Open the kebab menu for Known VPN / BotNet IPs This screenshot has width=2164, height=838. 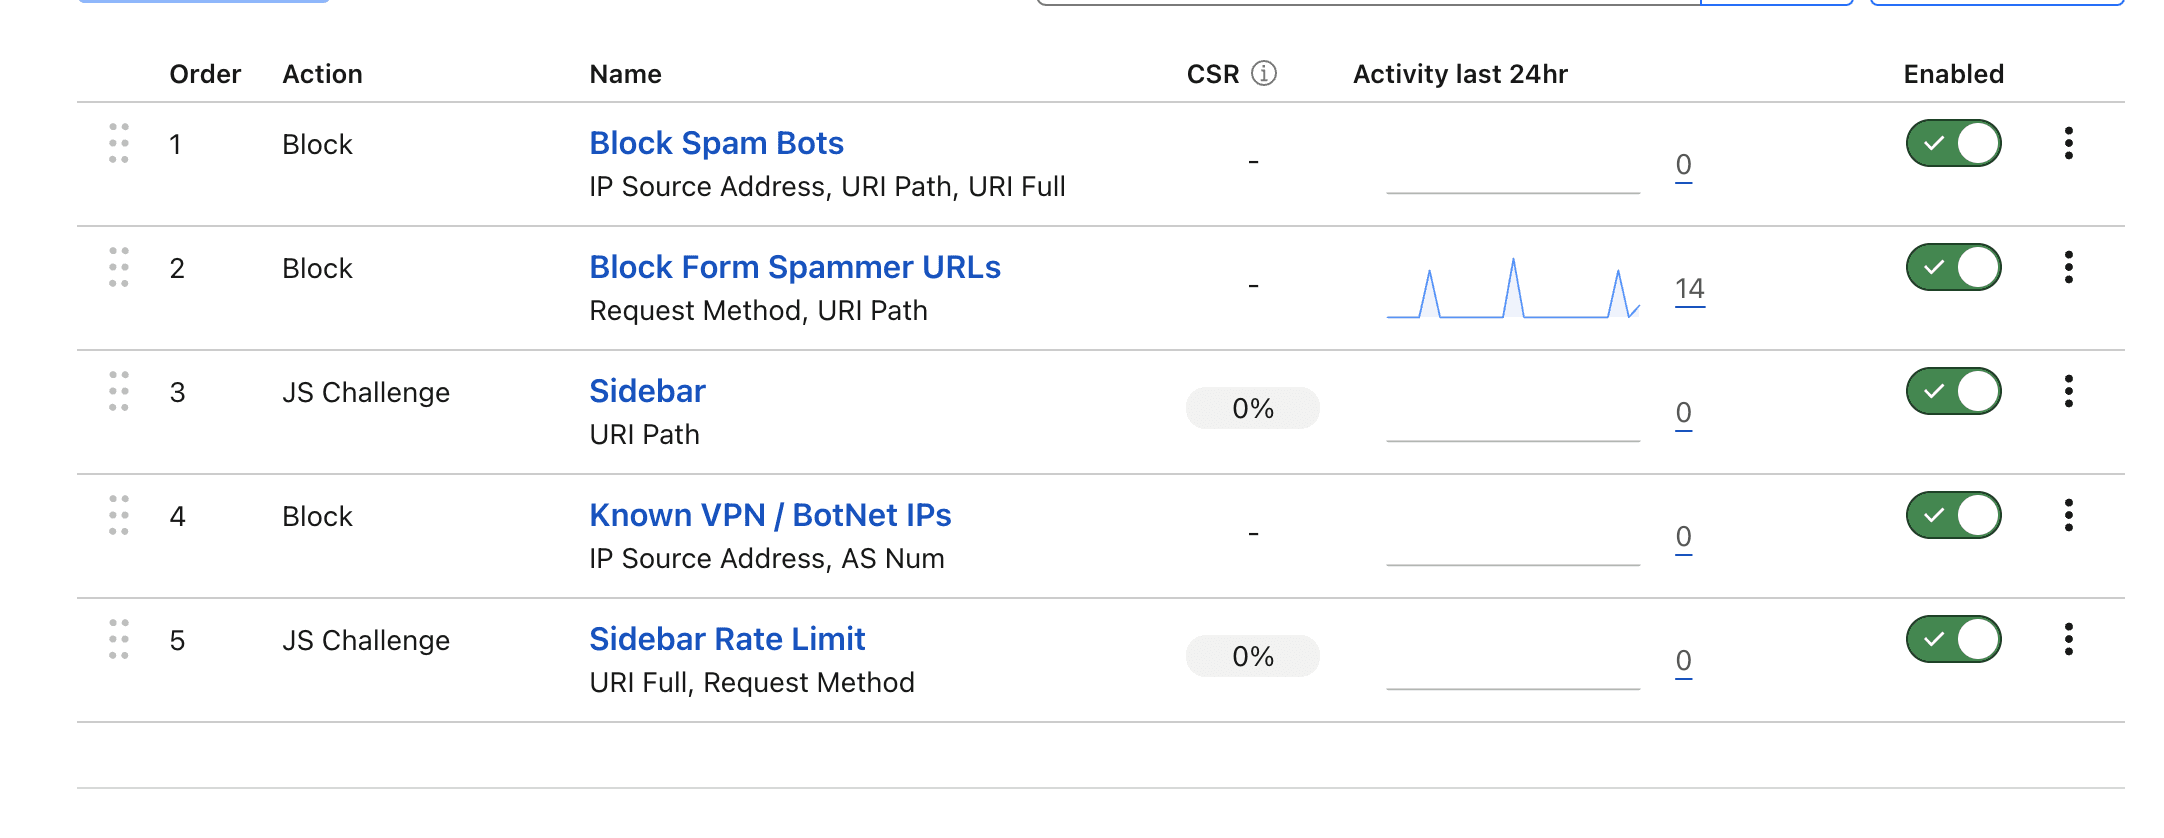point(2069,515)
